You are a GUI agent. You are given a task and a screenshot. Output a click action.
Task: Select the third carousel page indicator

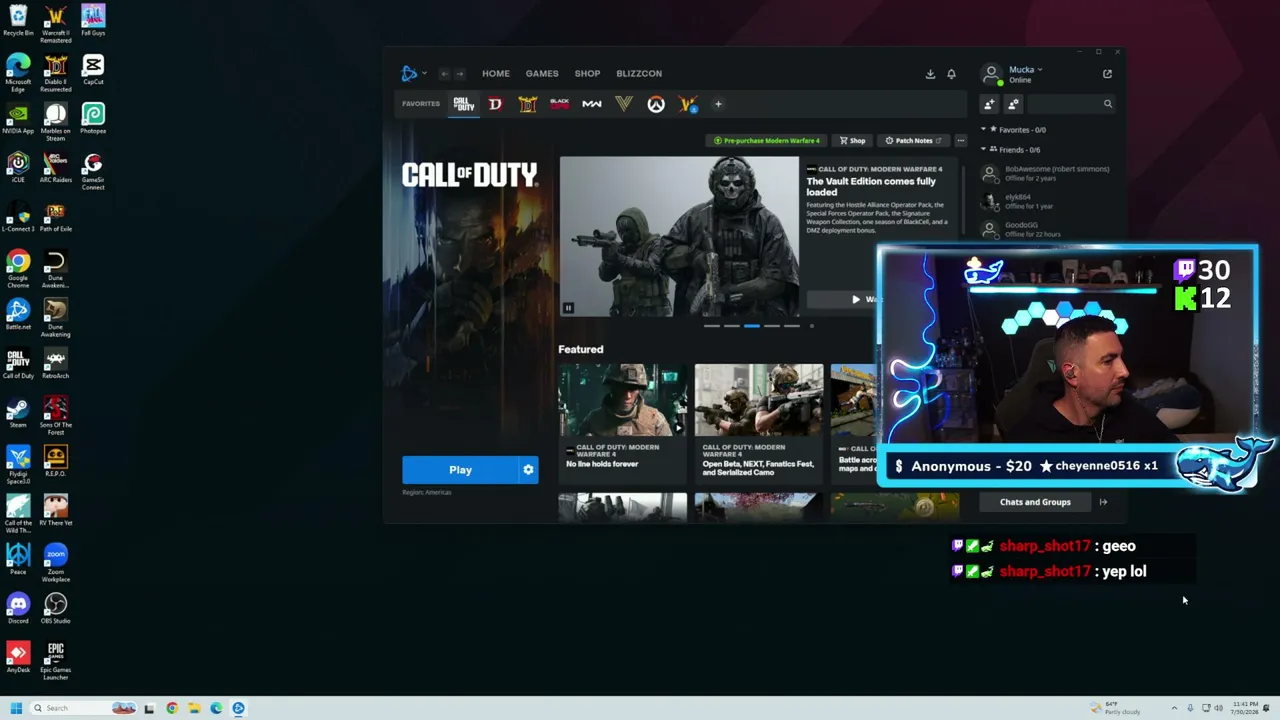click(751, 326)
